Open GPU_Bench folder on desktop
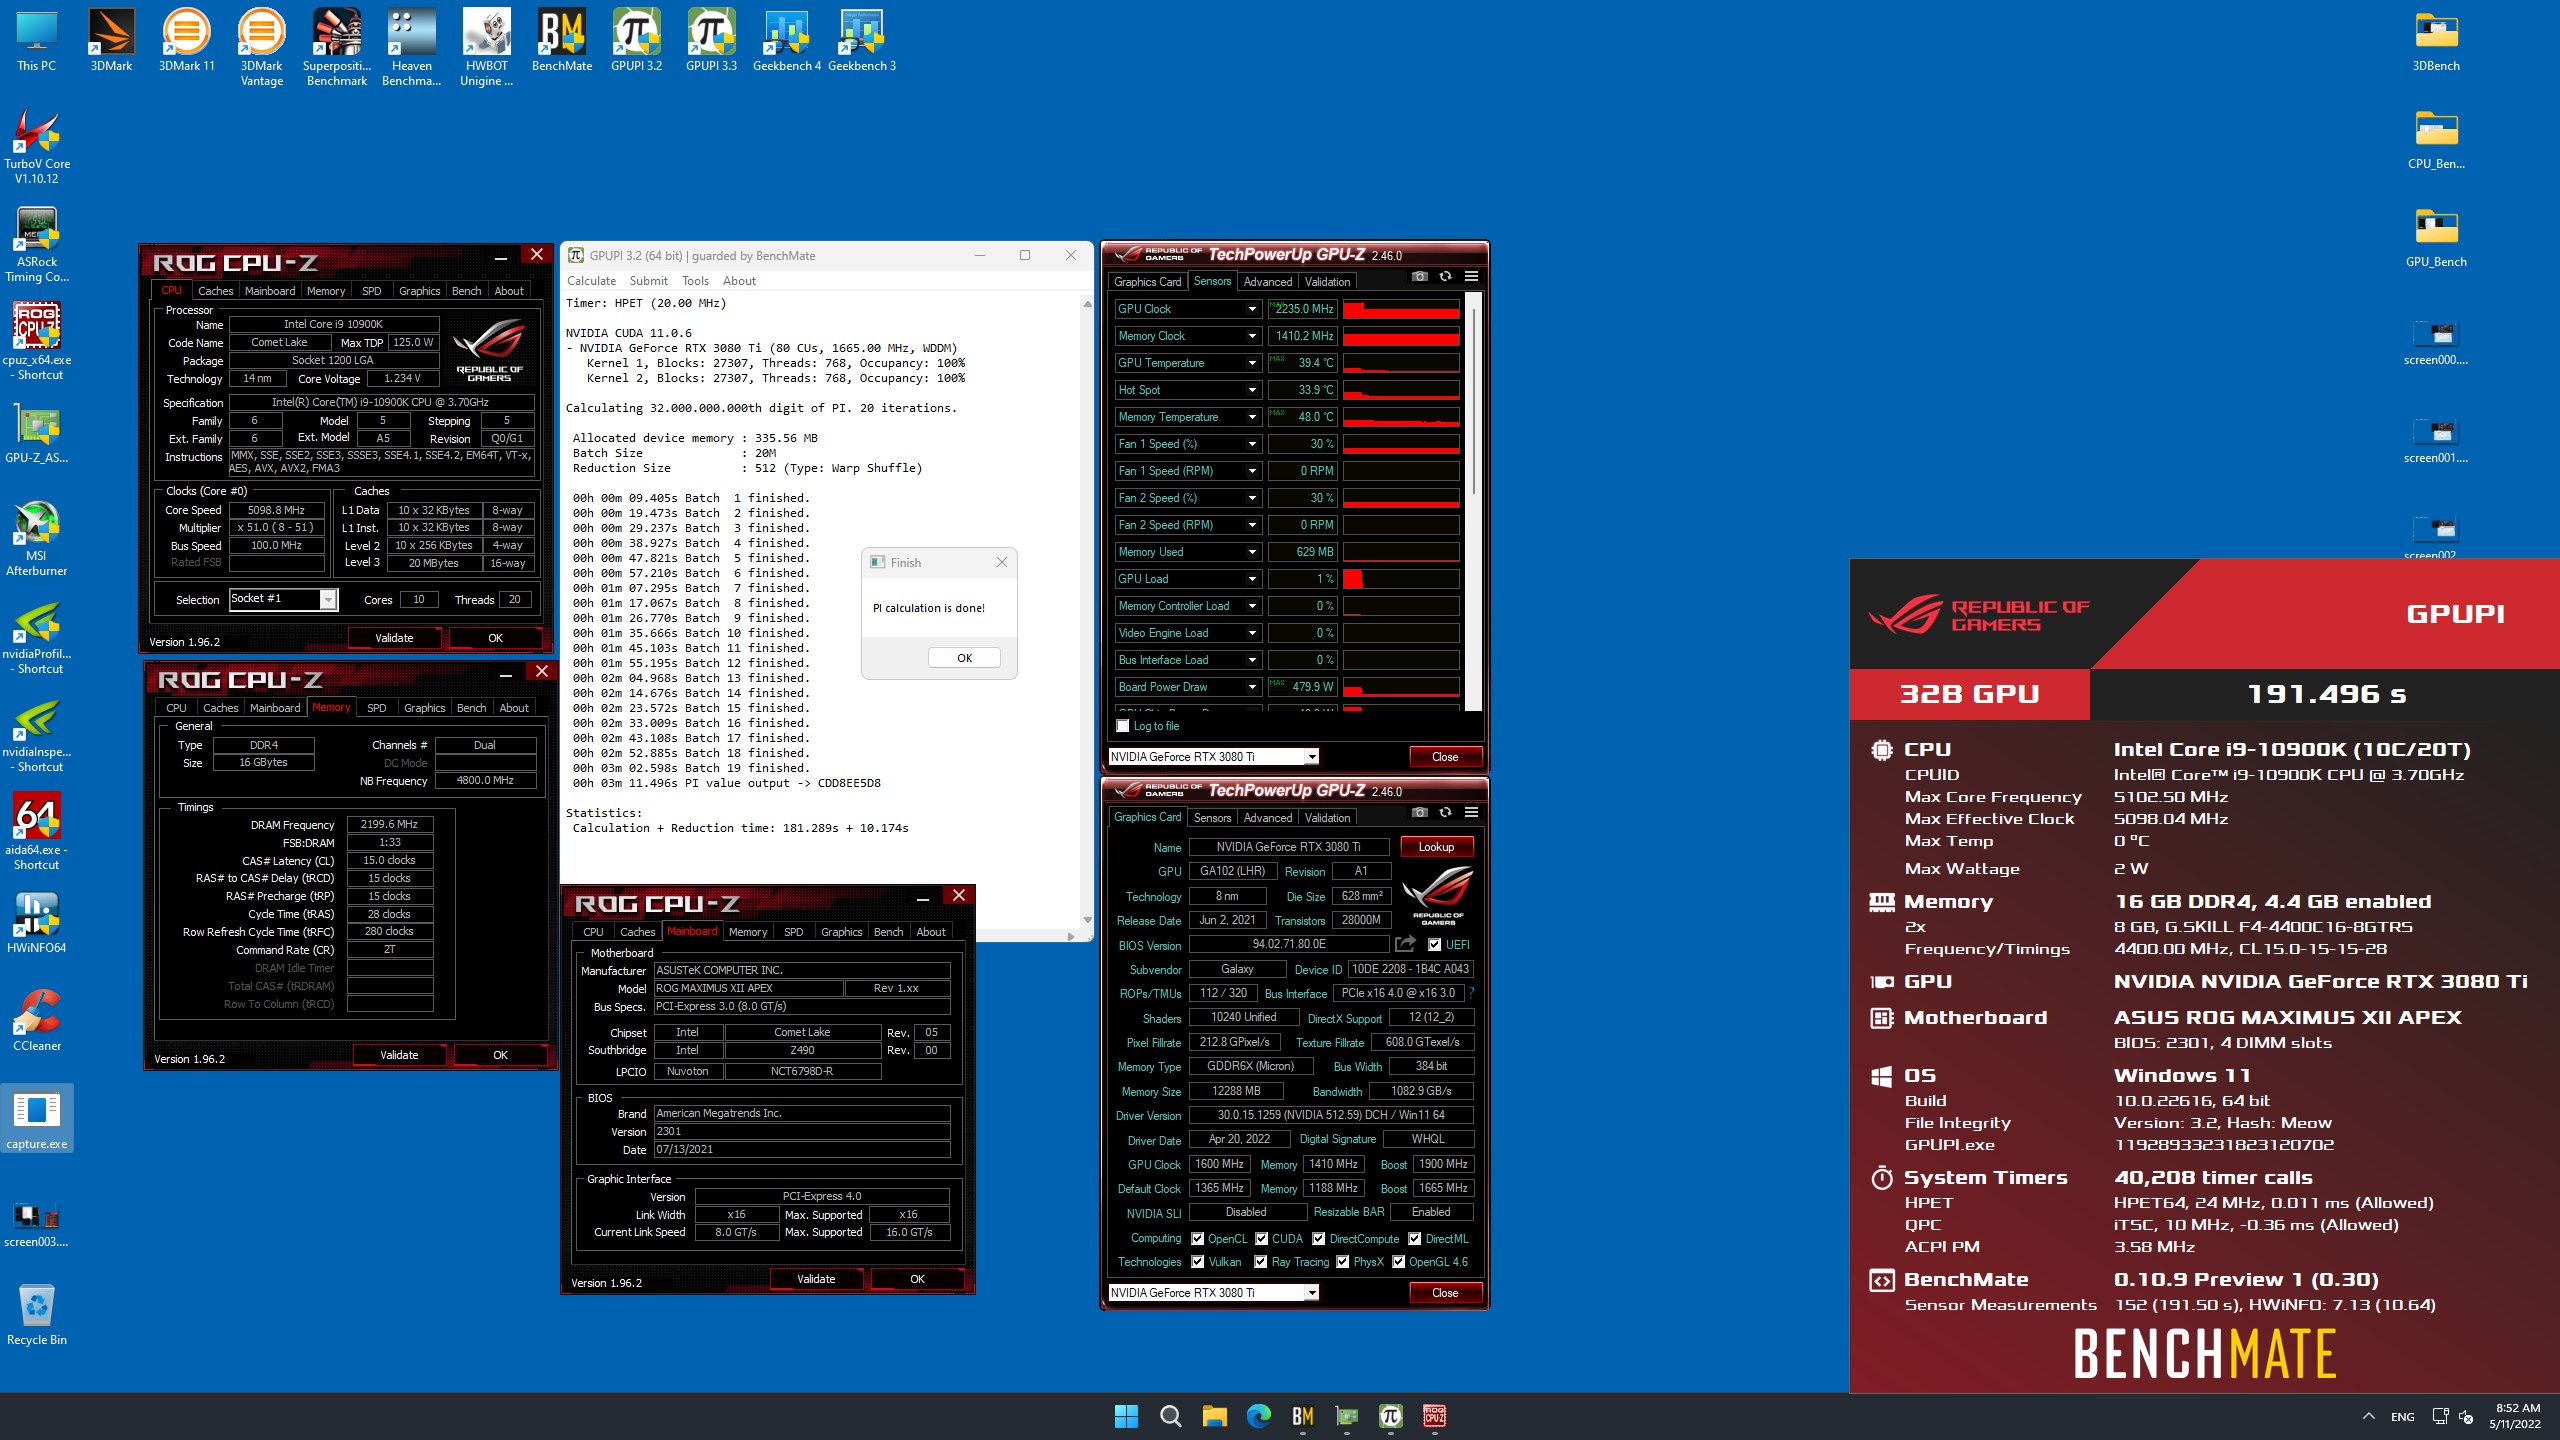Screen dimensions: 2560x1440 click(x=2436, y=238)
